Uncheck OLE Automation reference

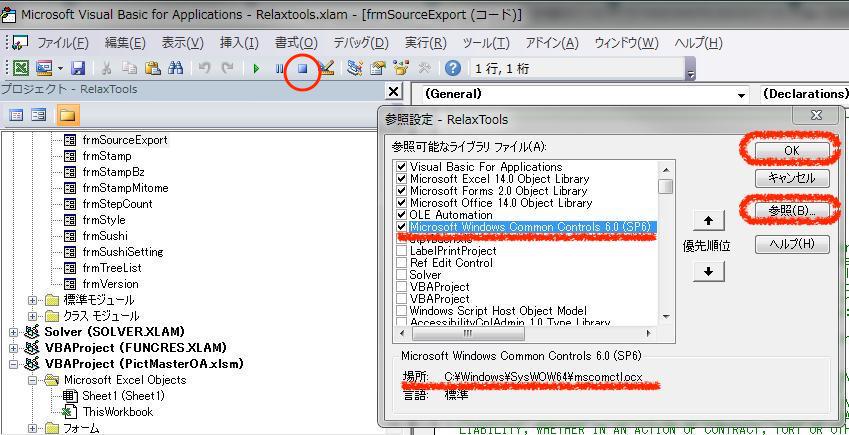pos(401,215)
